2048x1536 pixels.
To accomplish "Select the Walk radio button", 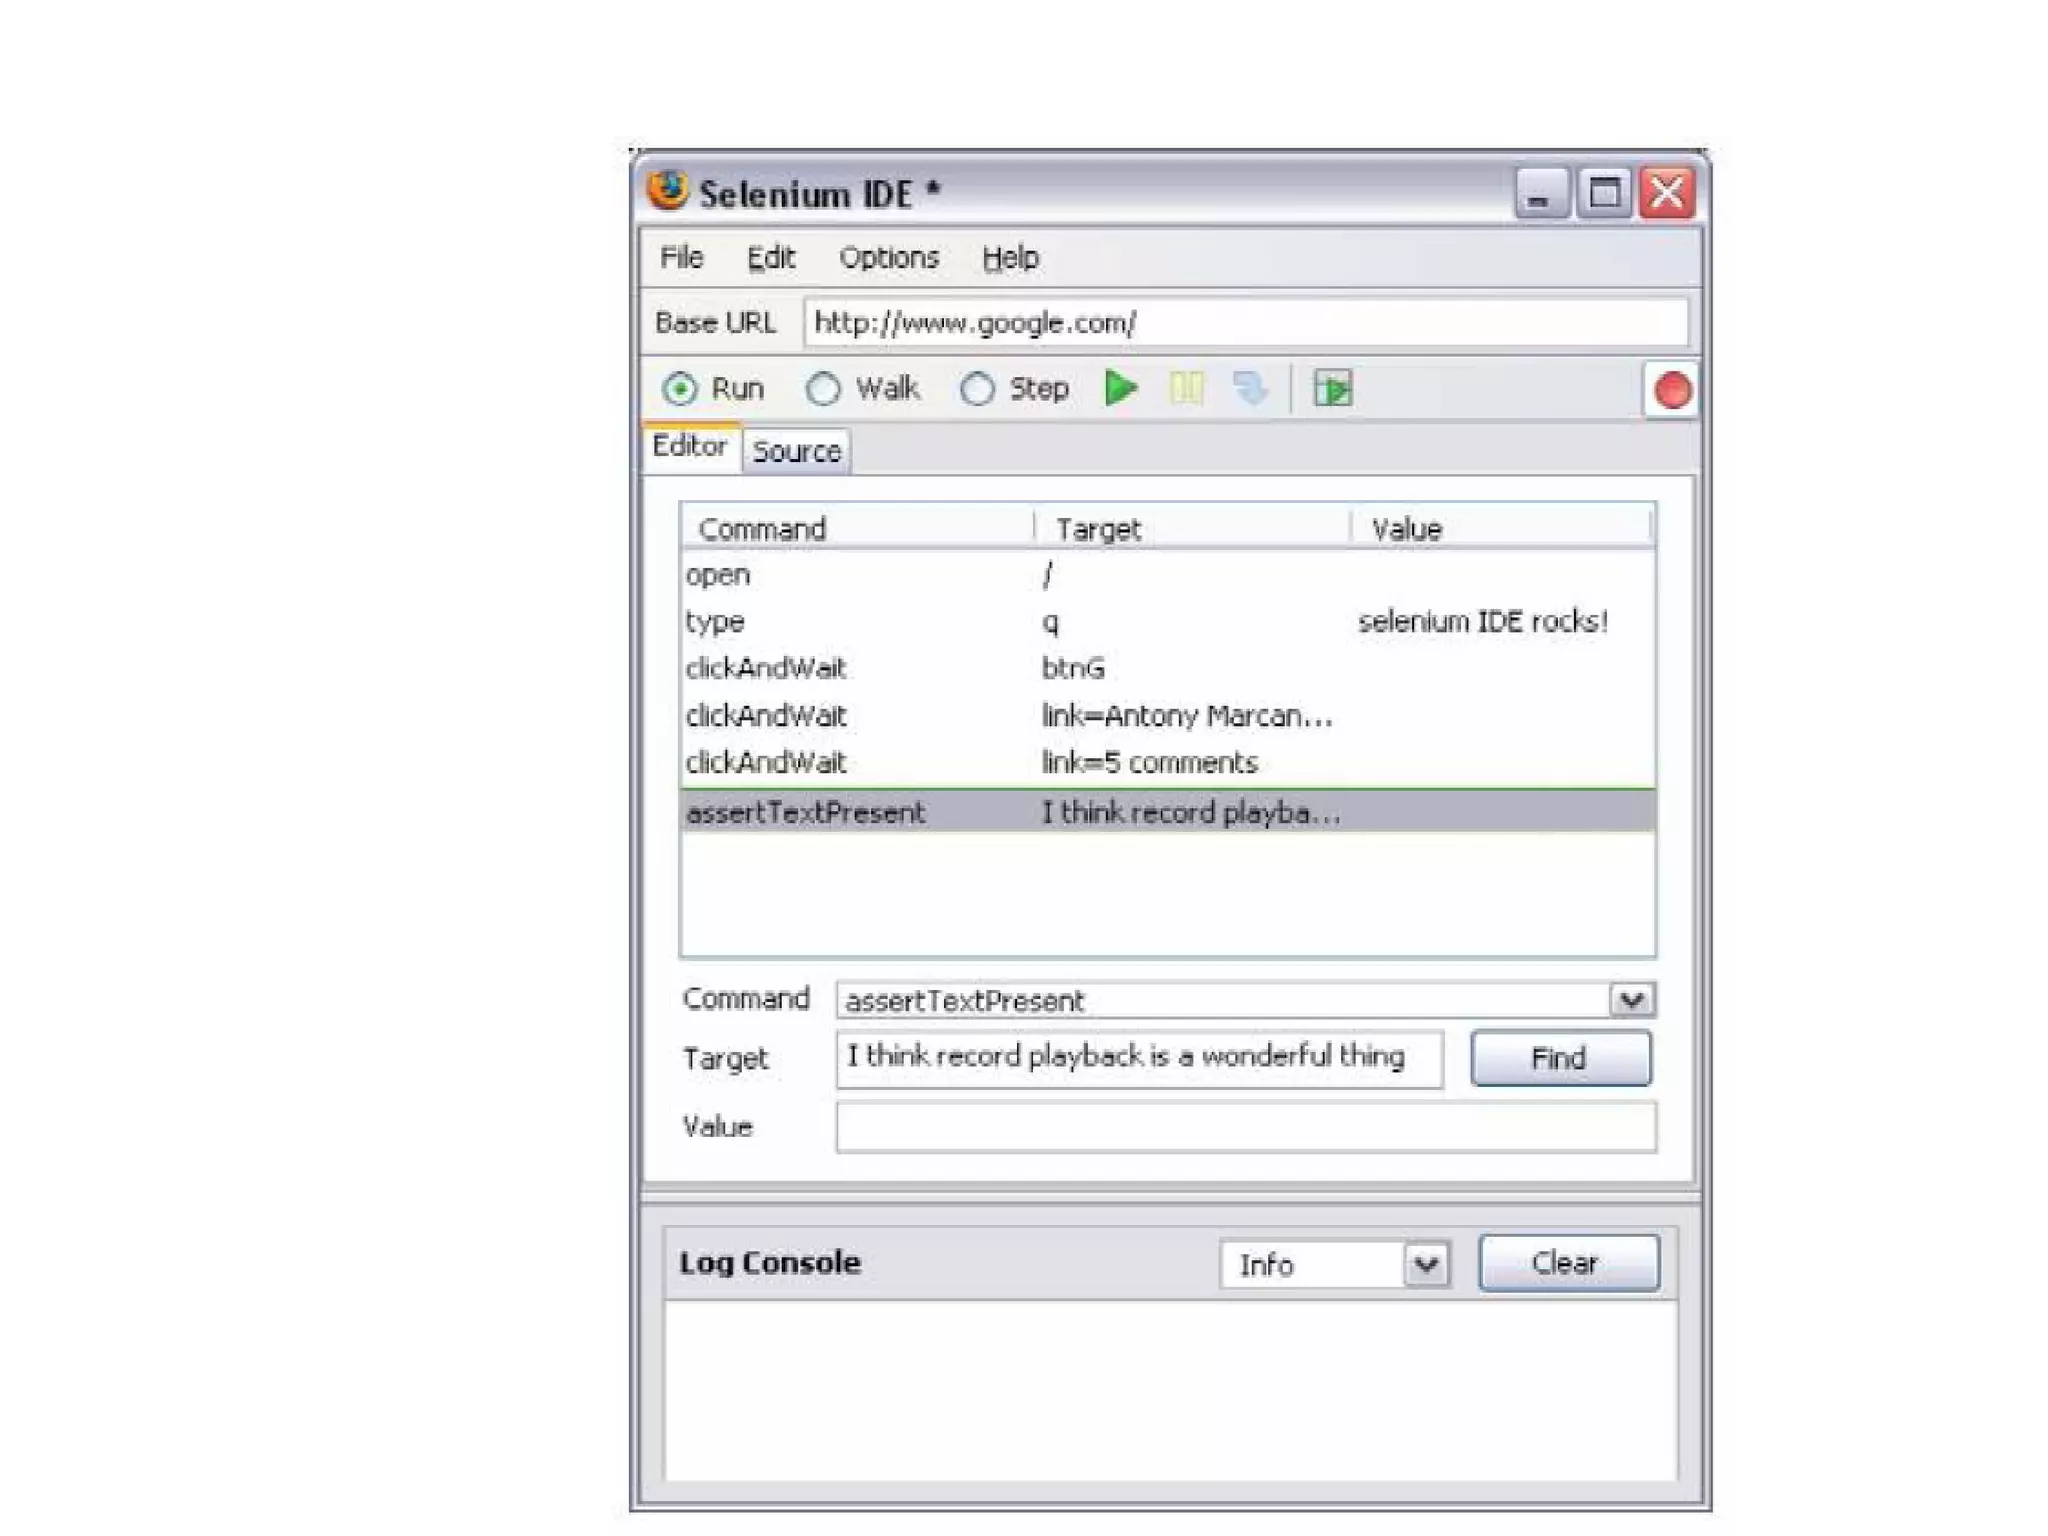I will point(823,388).
